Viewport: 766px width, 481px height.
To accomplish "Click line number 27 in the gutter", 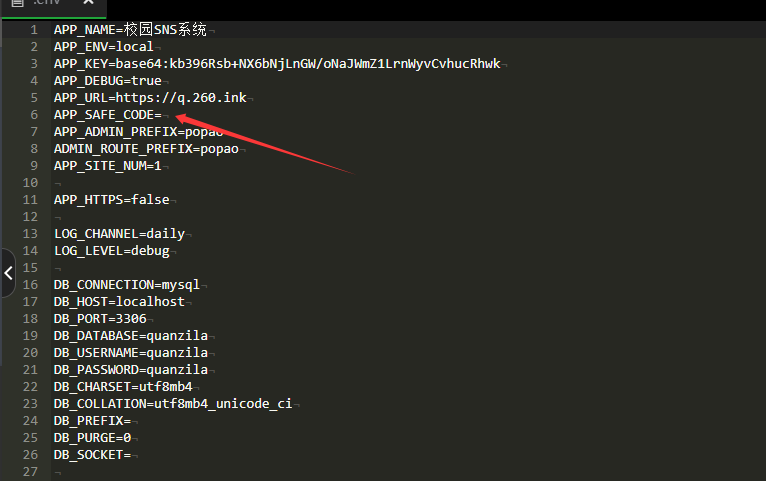I will (x=30, y=472).
